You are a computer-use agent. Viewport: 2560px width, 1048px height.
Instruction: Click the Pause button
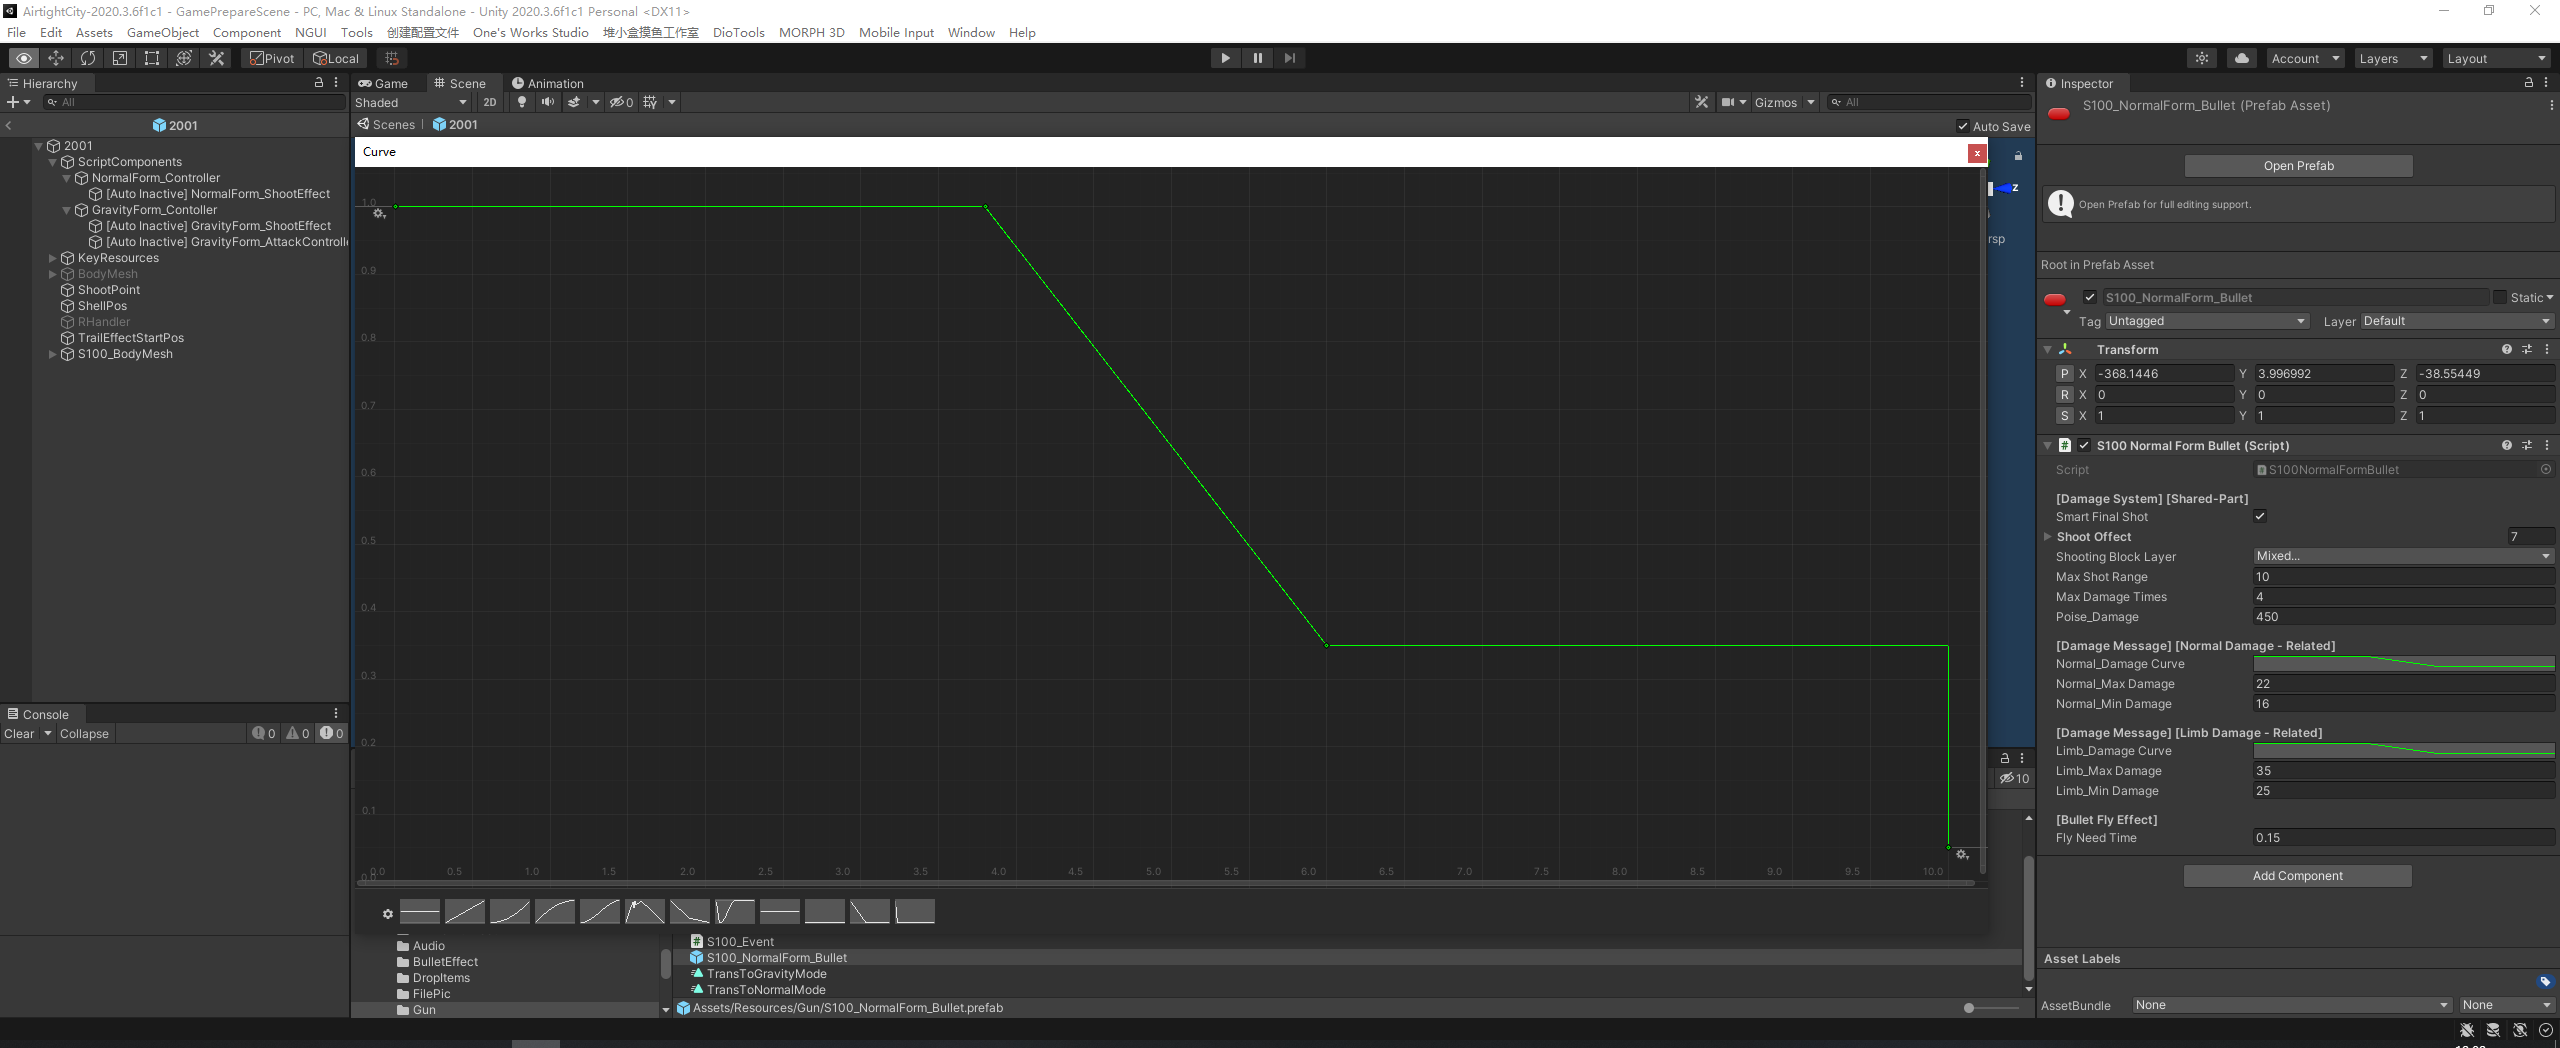pyautogui.click(x=1257, y=58)
